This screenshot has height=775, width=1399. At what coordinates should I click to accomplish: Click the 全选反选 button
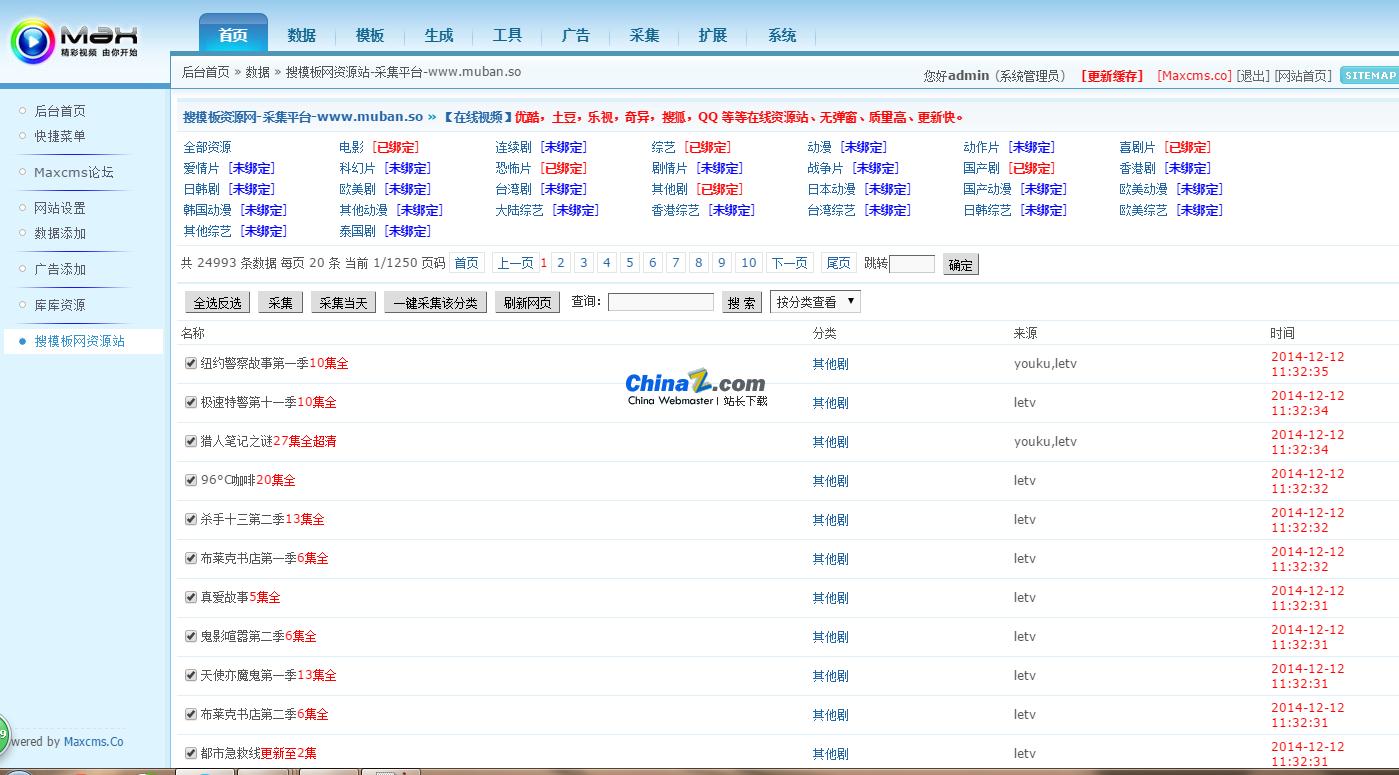point(218,303)
